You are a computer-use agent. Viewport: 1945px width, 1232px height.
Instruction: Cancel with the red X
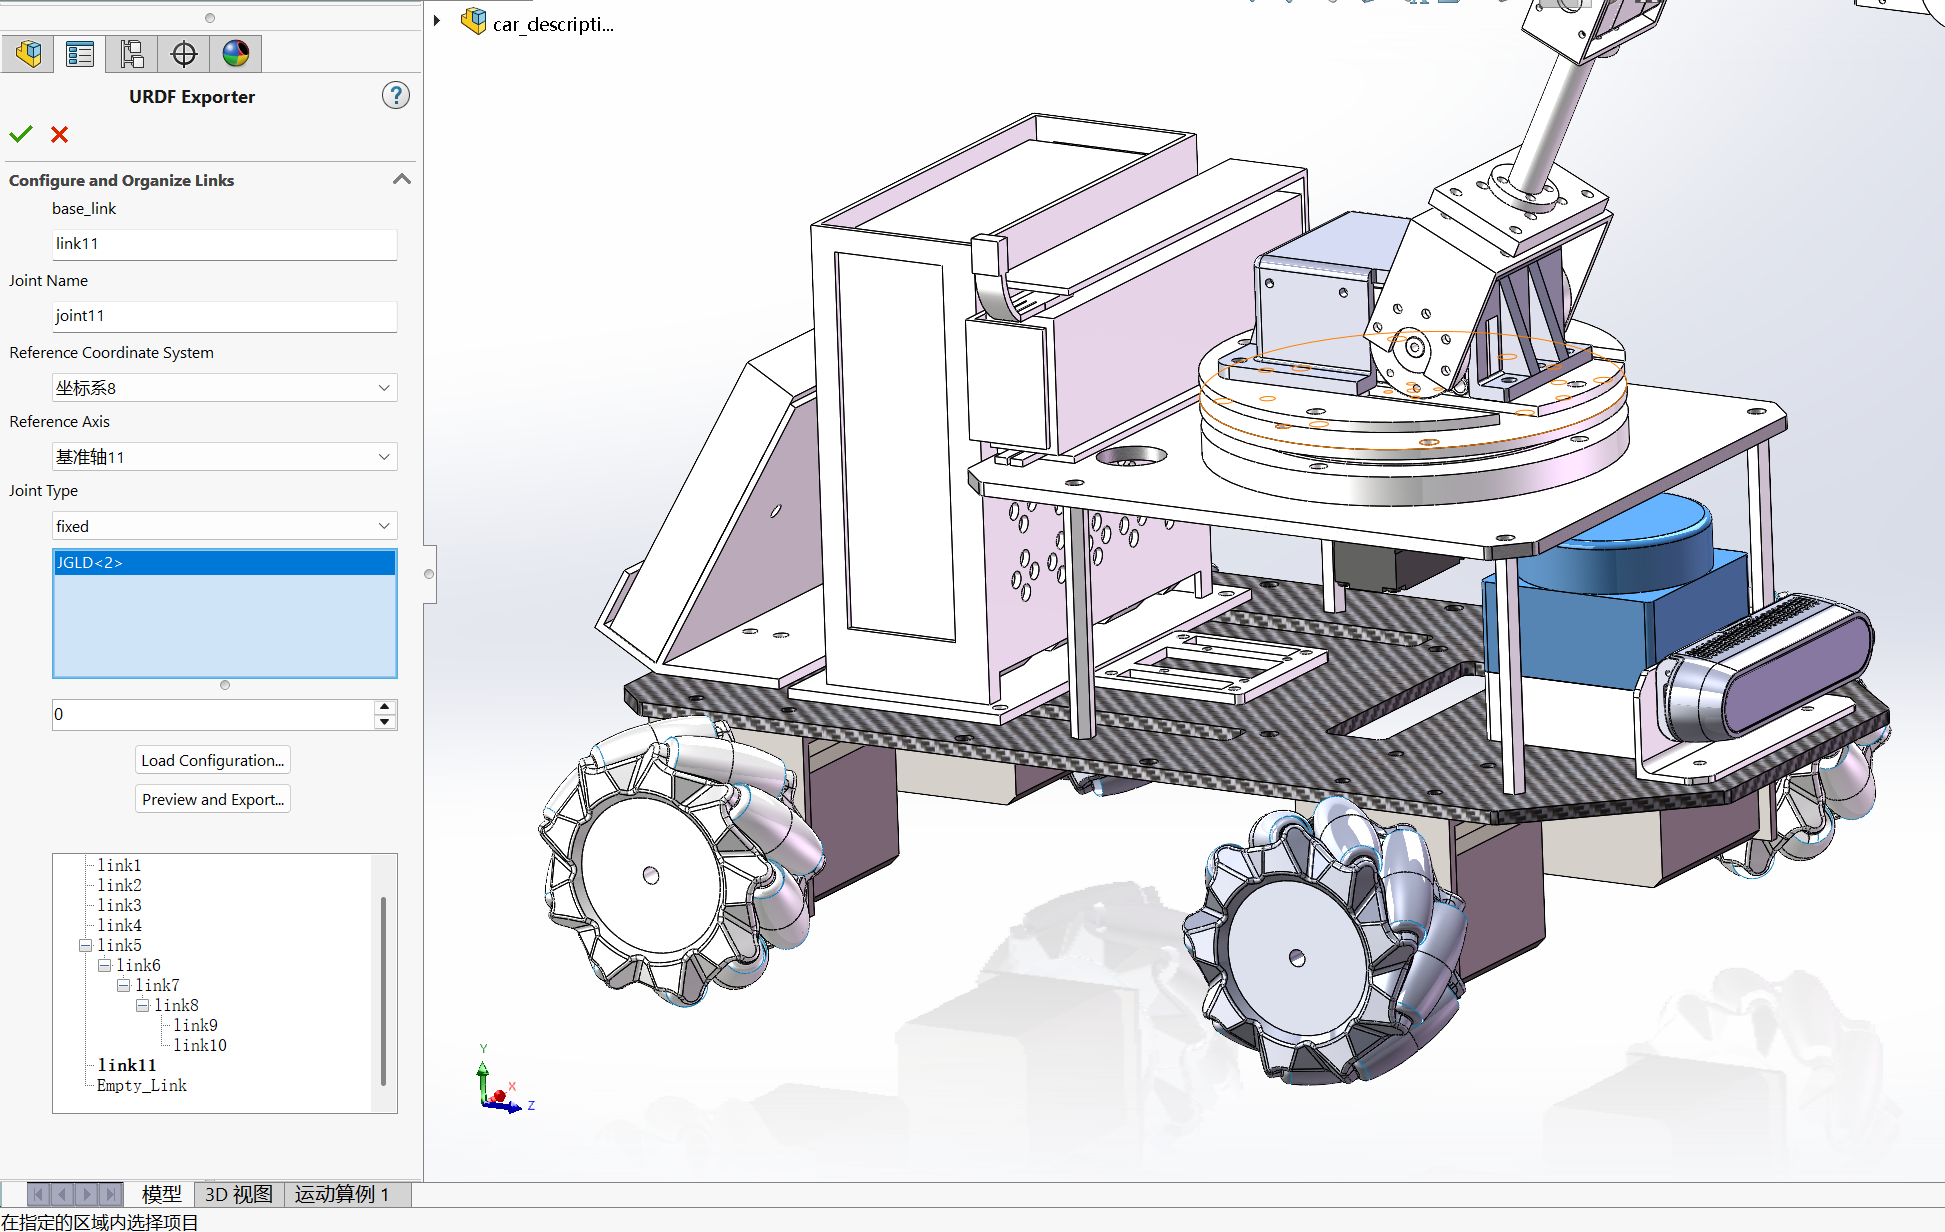60,134
